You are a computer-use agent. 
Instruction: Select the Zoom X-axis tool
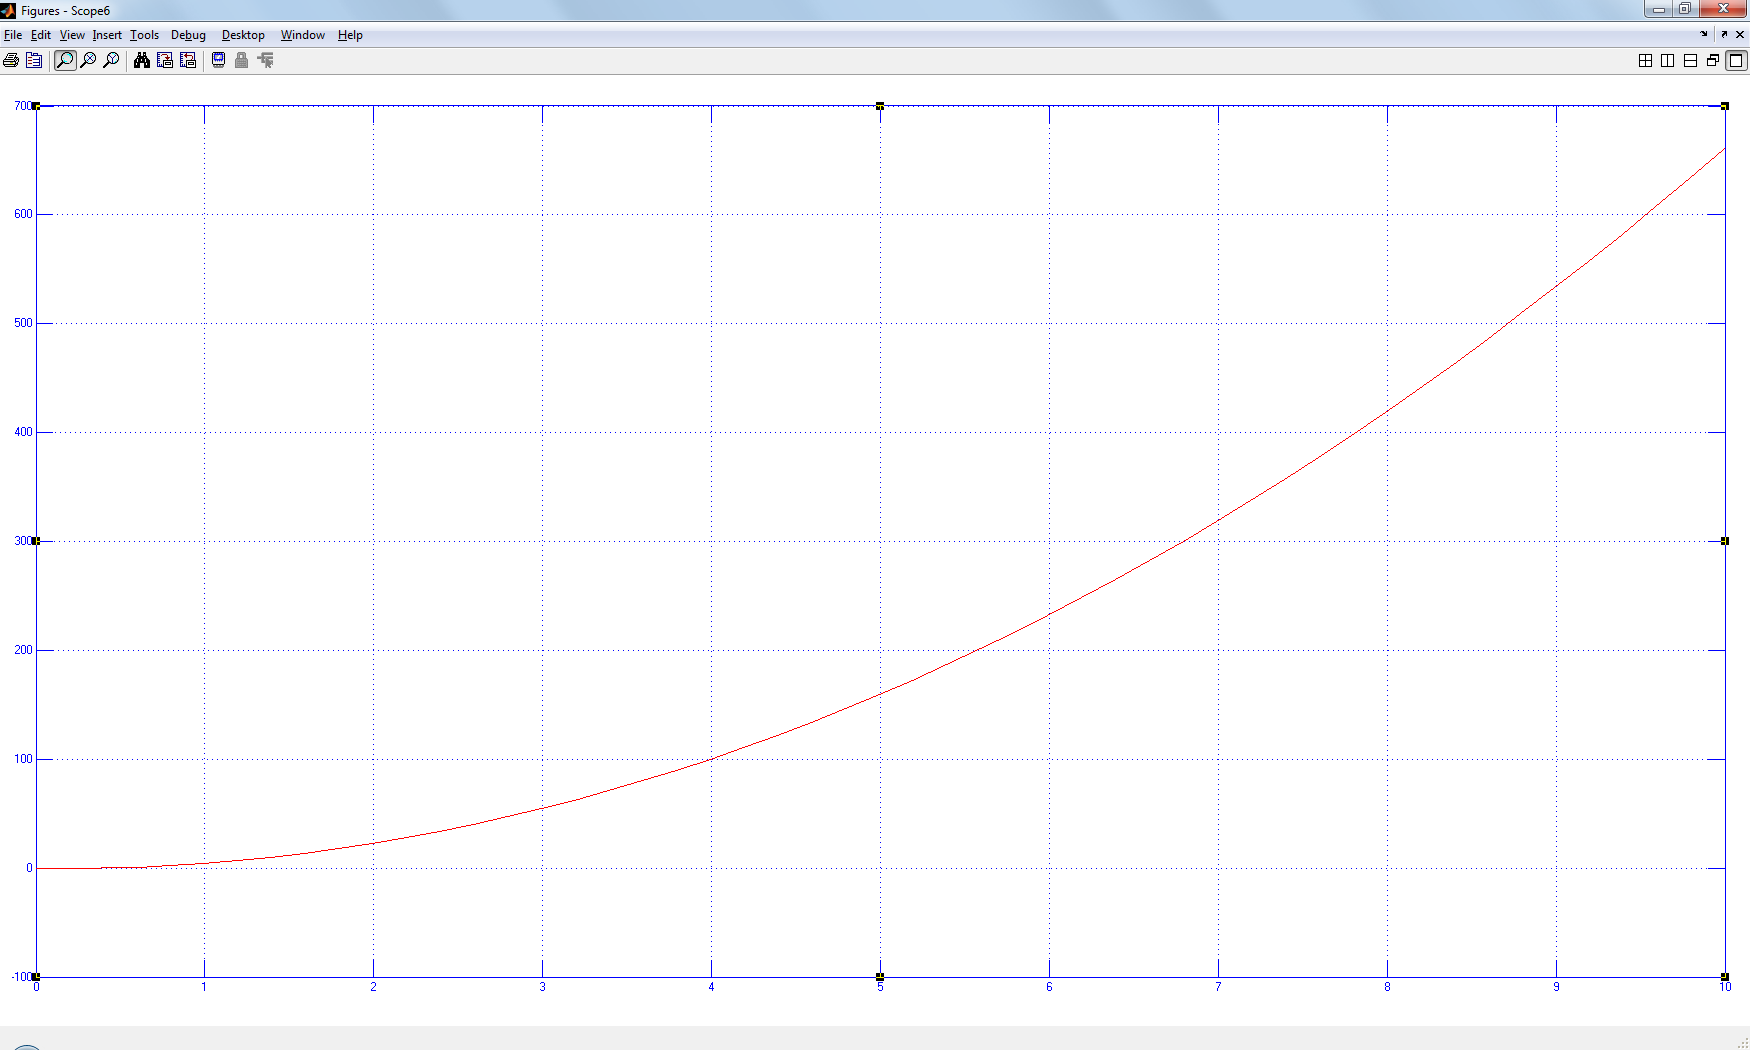88,60
